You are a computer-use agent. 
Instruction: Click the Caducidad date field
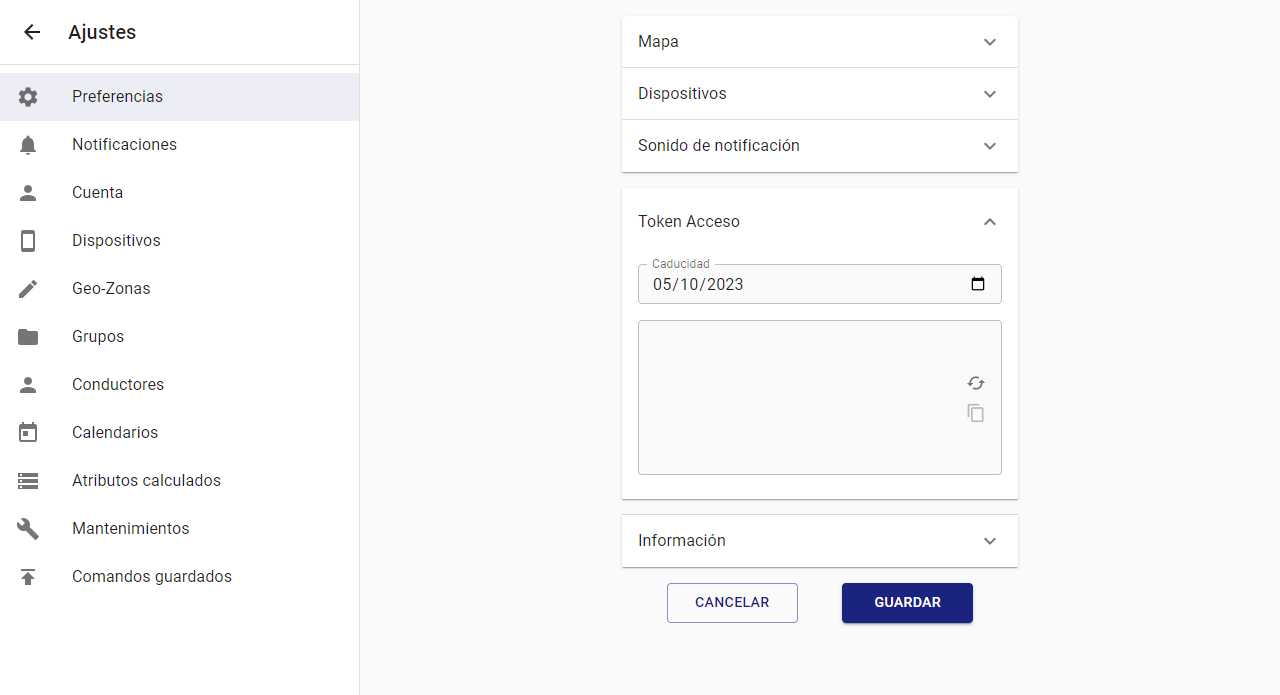pyautogui.click(x=820, y=284)
